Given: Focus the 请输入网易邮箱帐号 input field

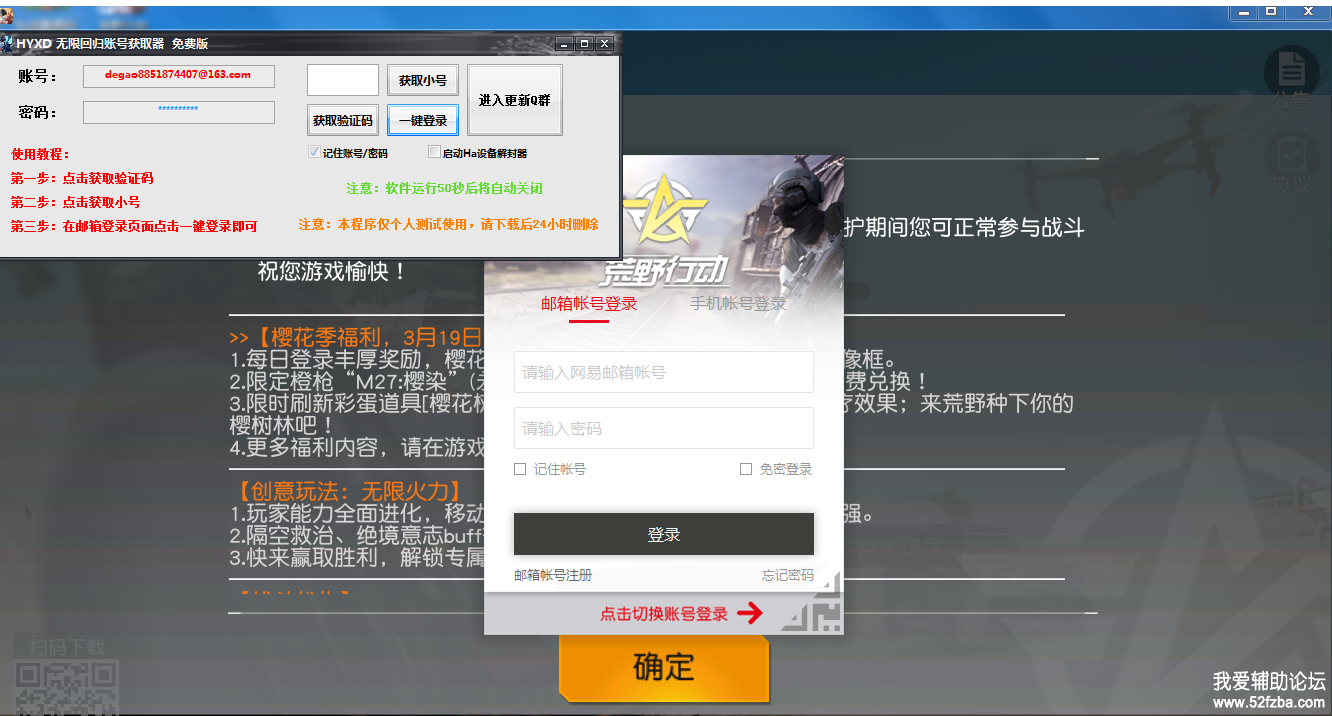Looking at the screenshot, I should point(664,372).
